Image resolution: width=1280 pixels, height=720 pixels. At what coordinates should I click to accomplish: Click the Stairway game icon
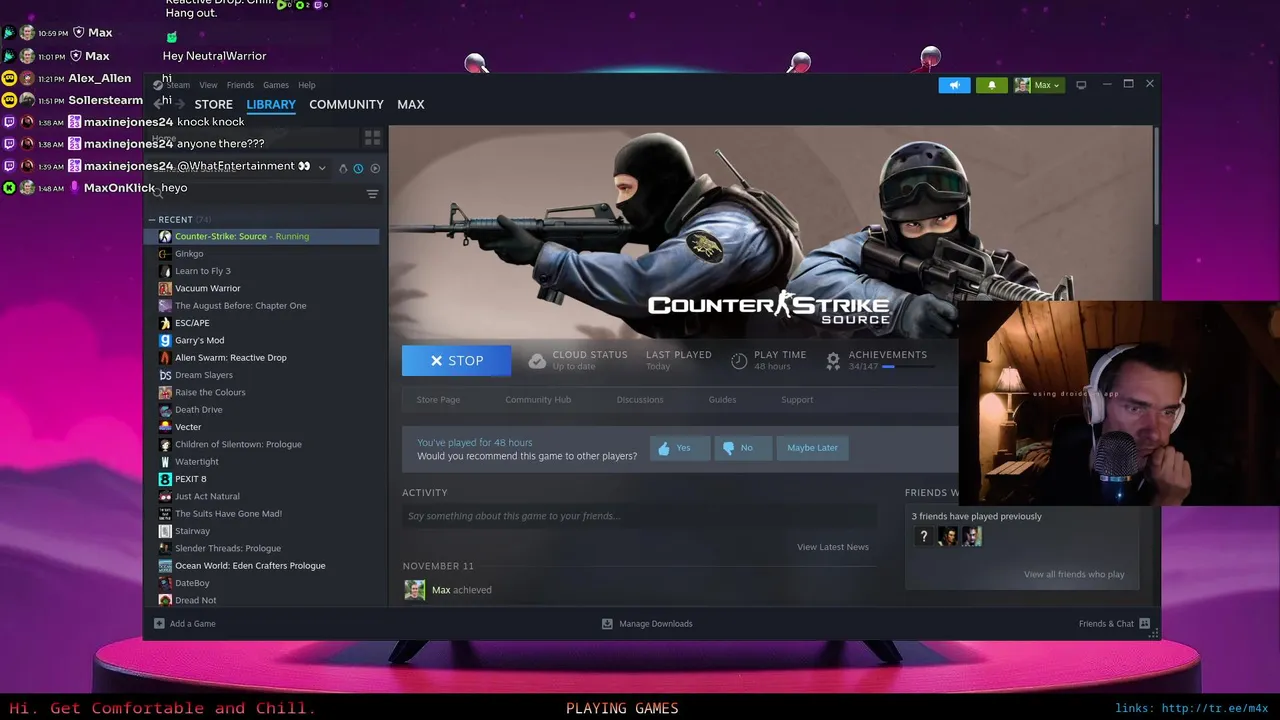(x=165, y=531)
